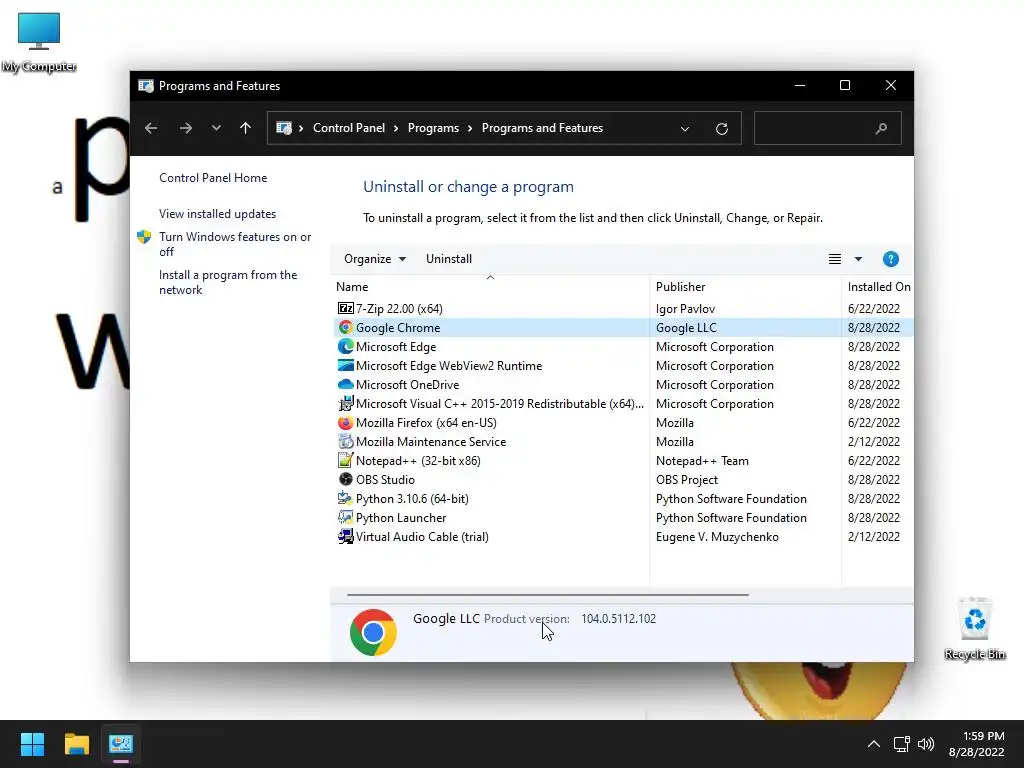Expand the chevron before Control Panel breadcrumb
The image size is (1024, 768).
(x=301, y=129)
